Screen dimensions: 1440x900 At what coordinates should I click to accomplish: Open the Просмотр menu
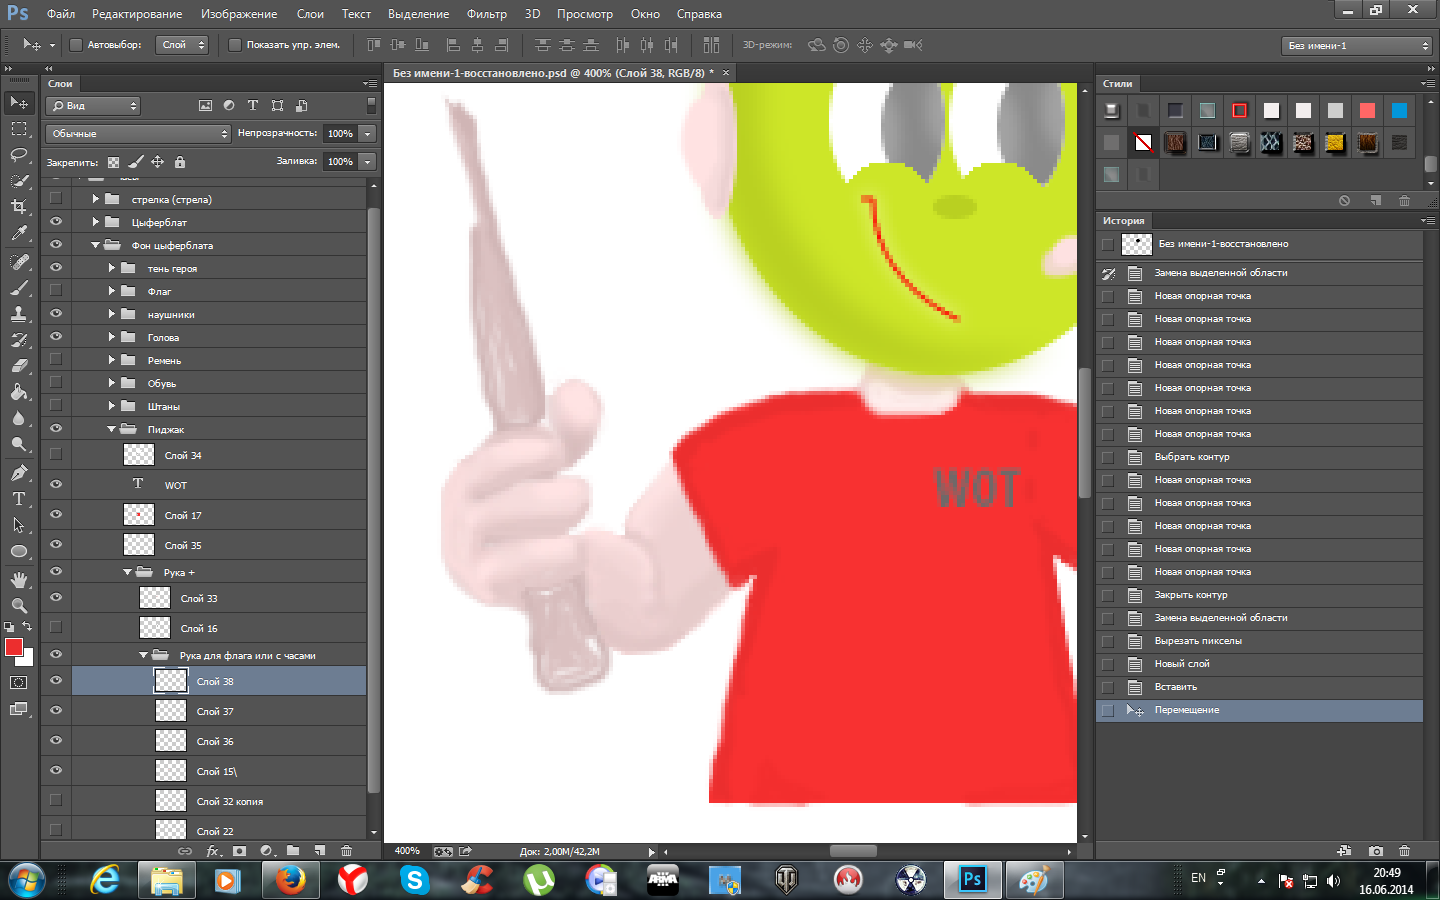585,14
